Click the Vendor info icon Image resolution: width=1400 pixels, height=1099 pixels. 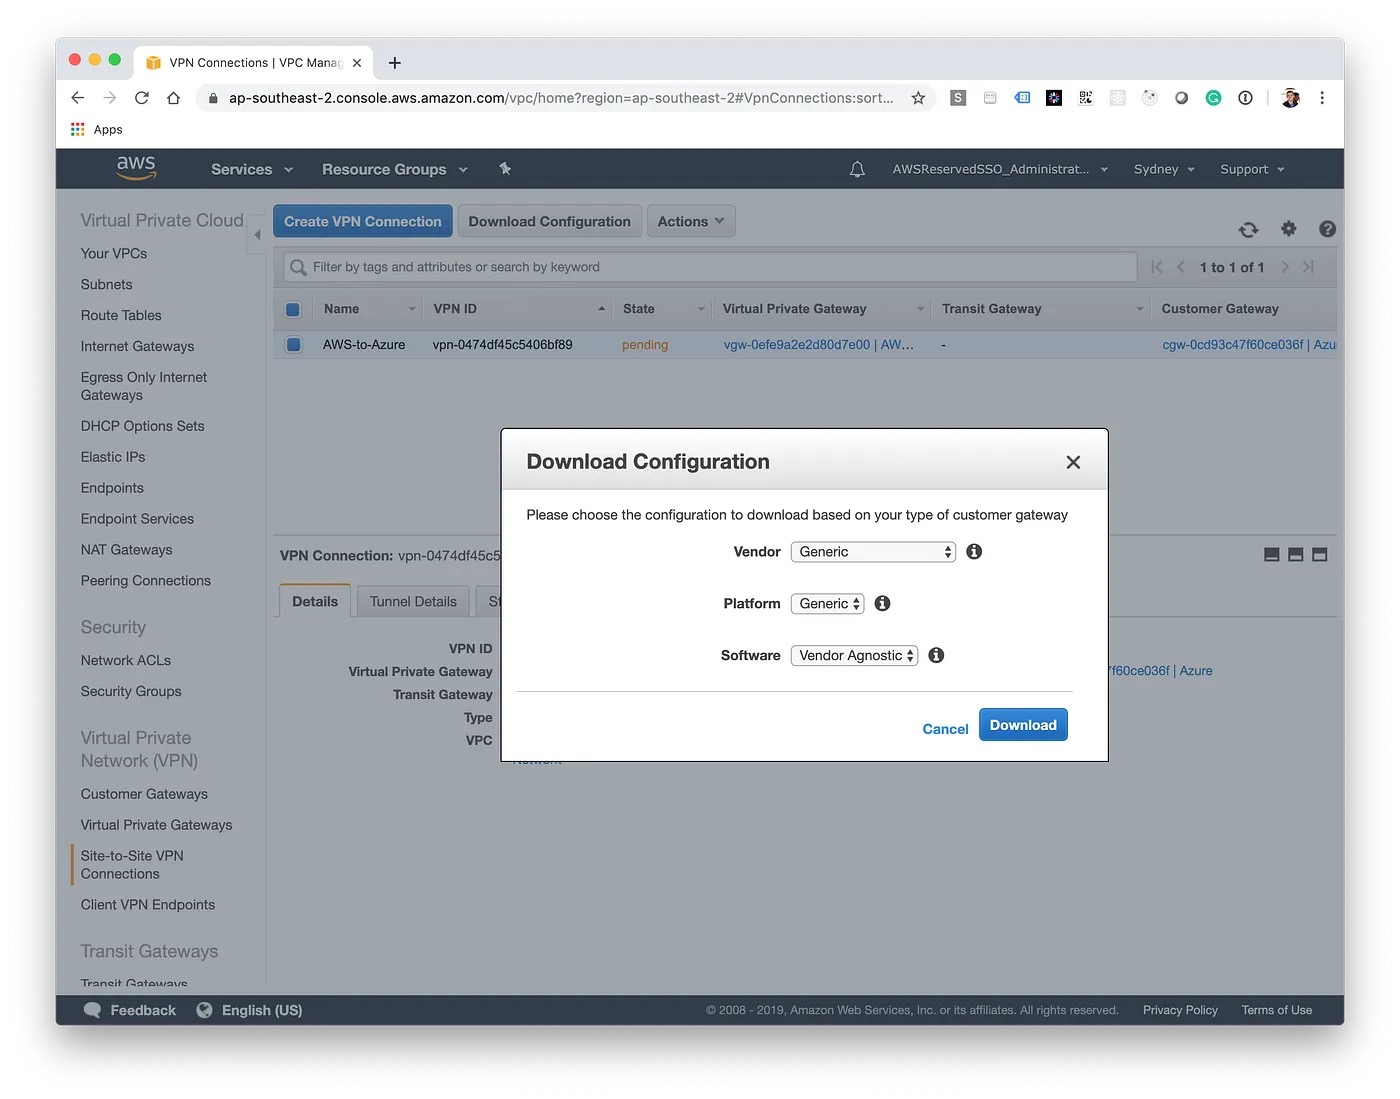pos(974,551)
